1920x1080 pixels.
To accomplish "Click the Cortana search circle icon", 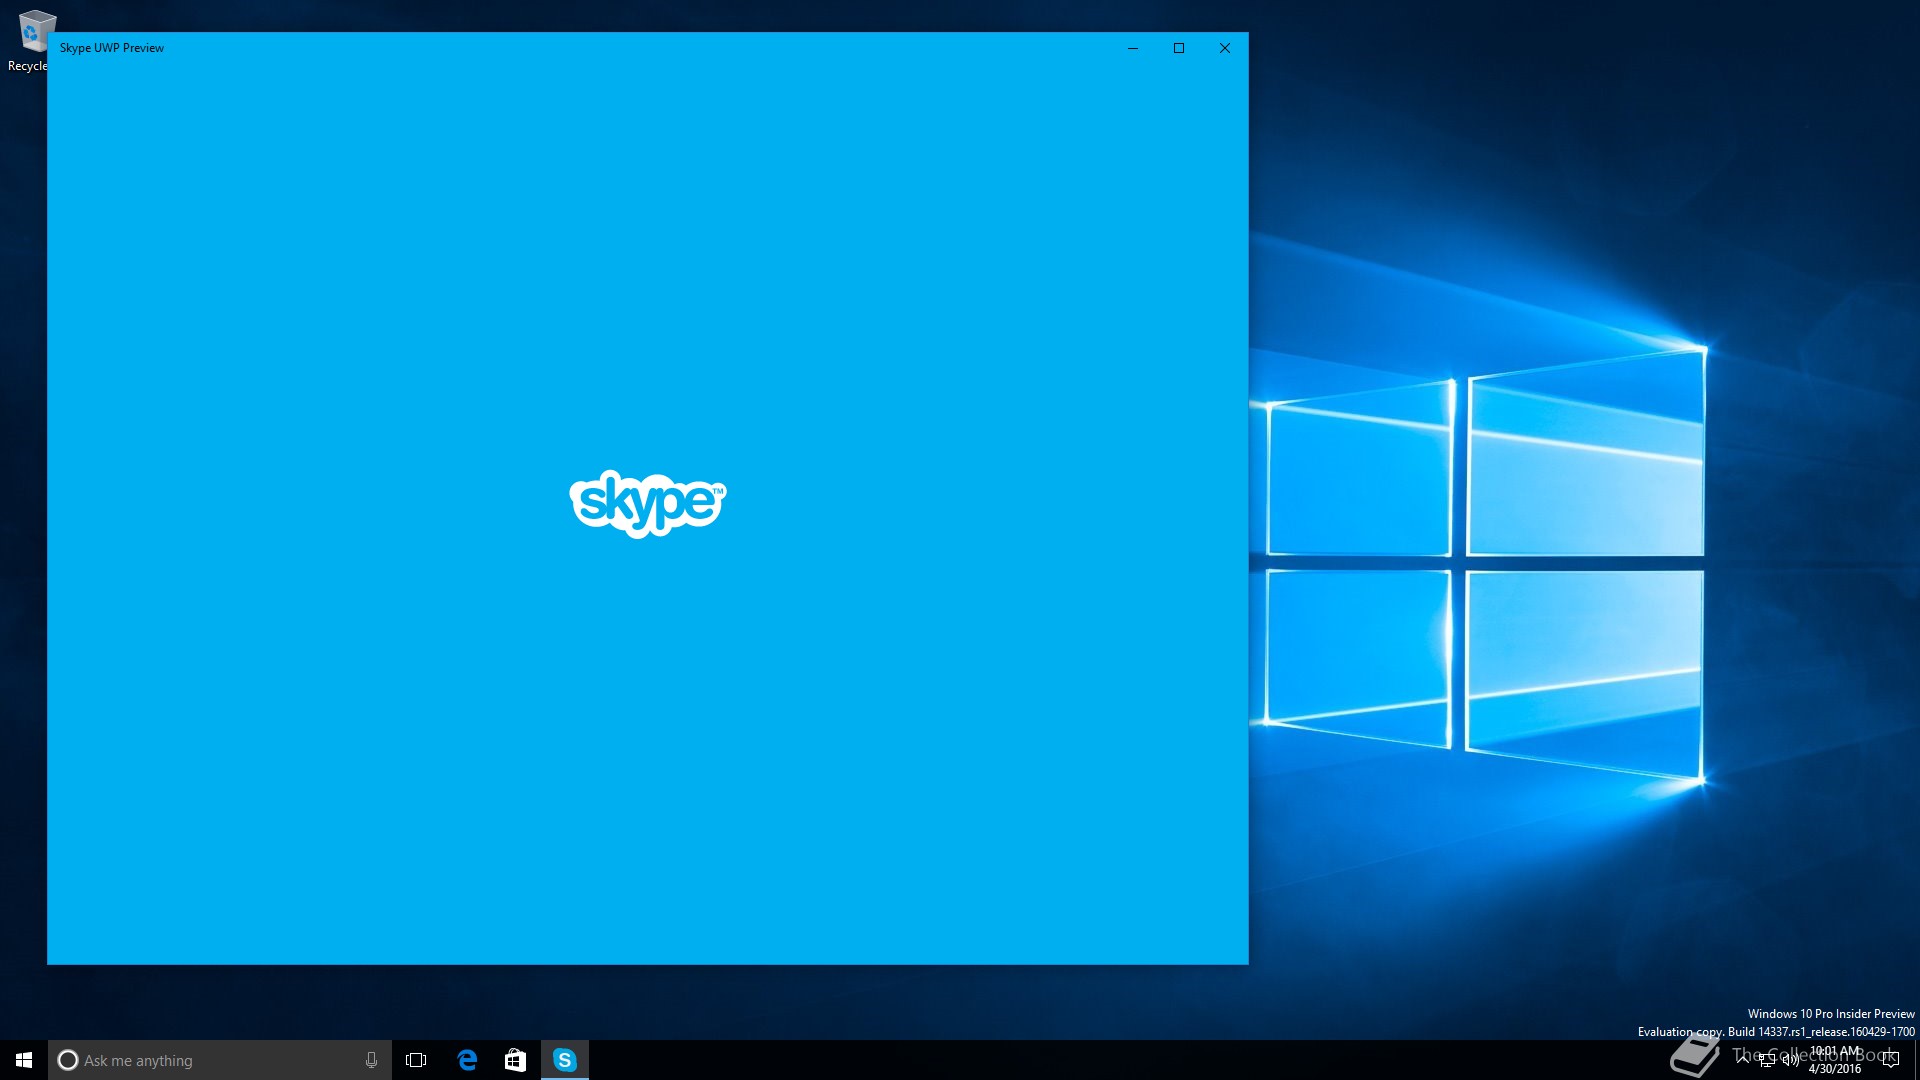I will [68, 1060].
